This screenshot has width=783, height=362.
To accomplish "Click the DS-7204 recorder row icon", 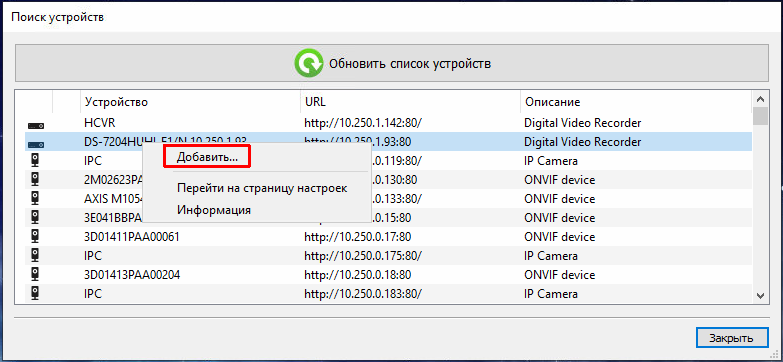I will pos(35,145).
